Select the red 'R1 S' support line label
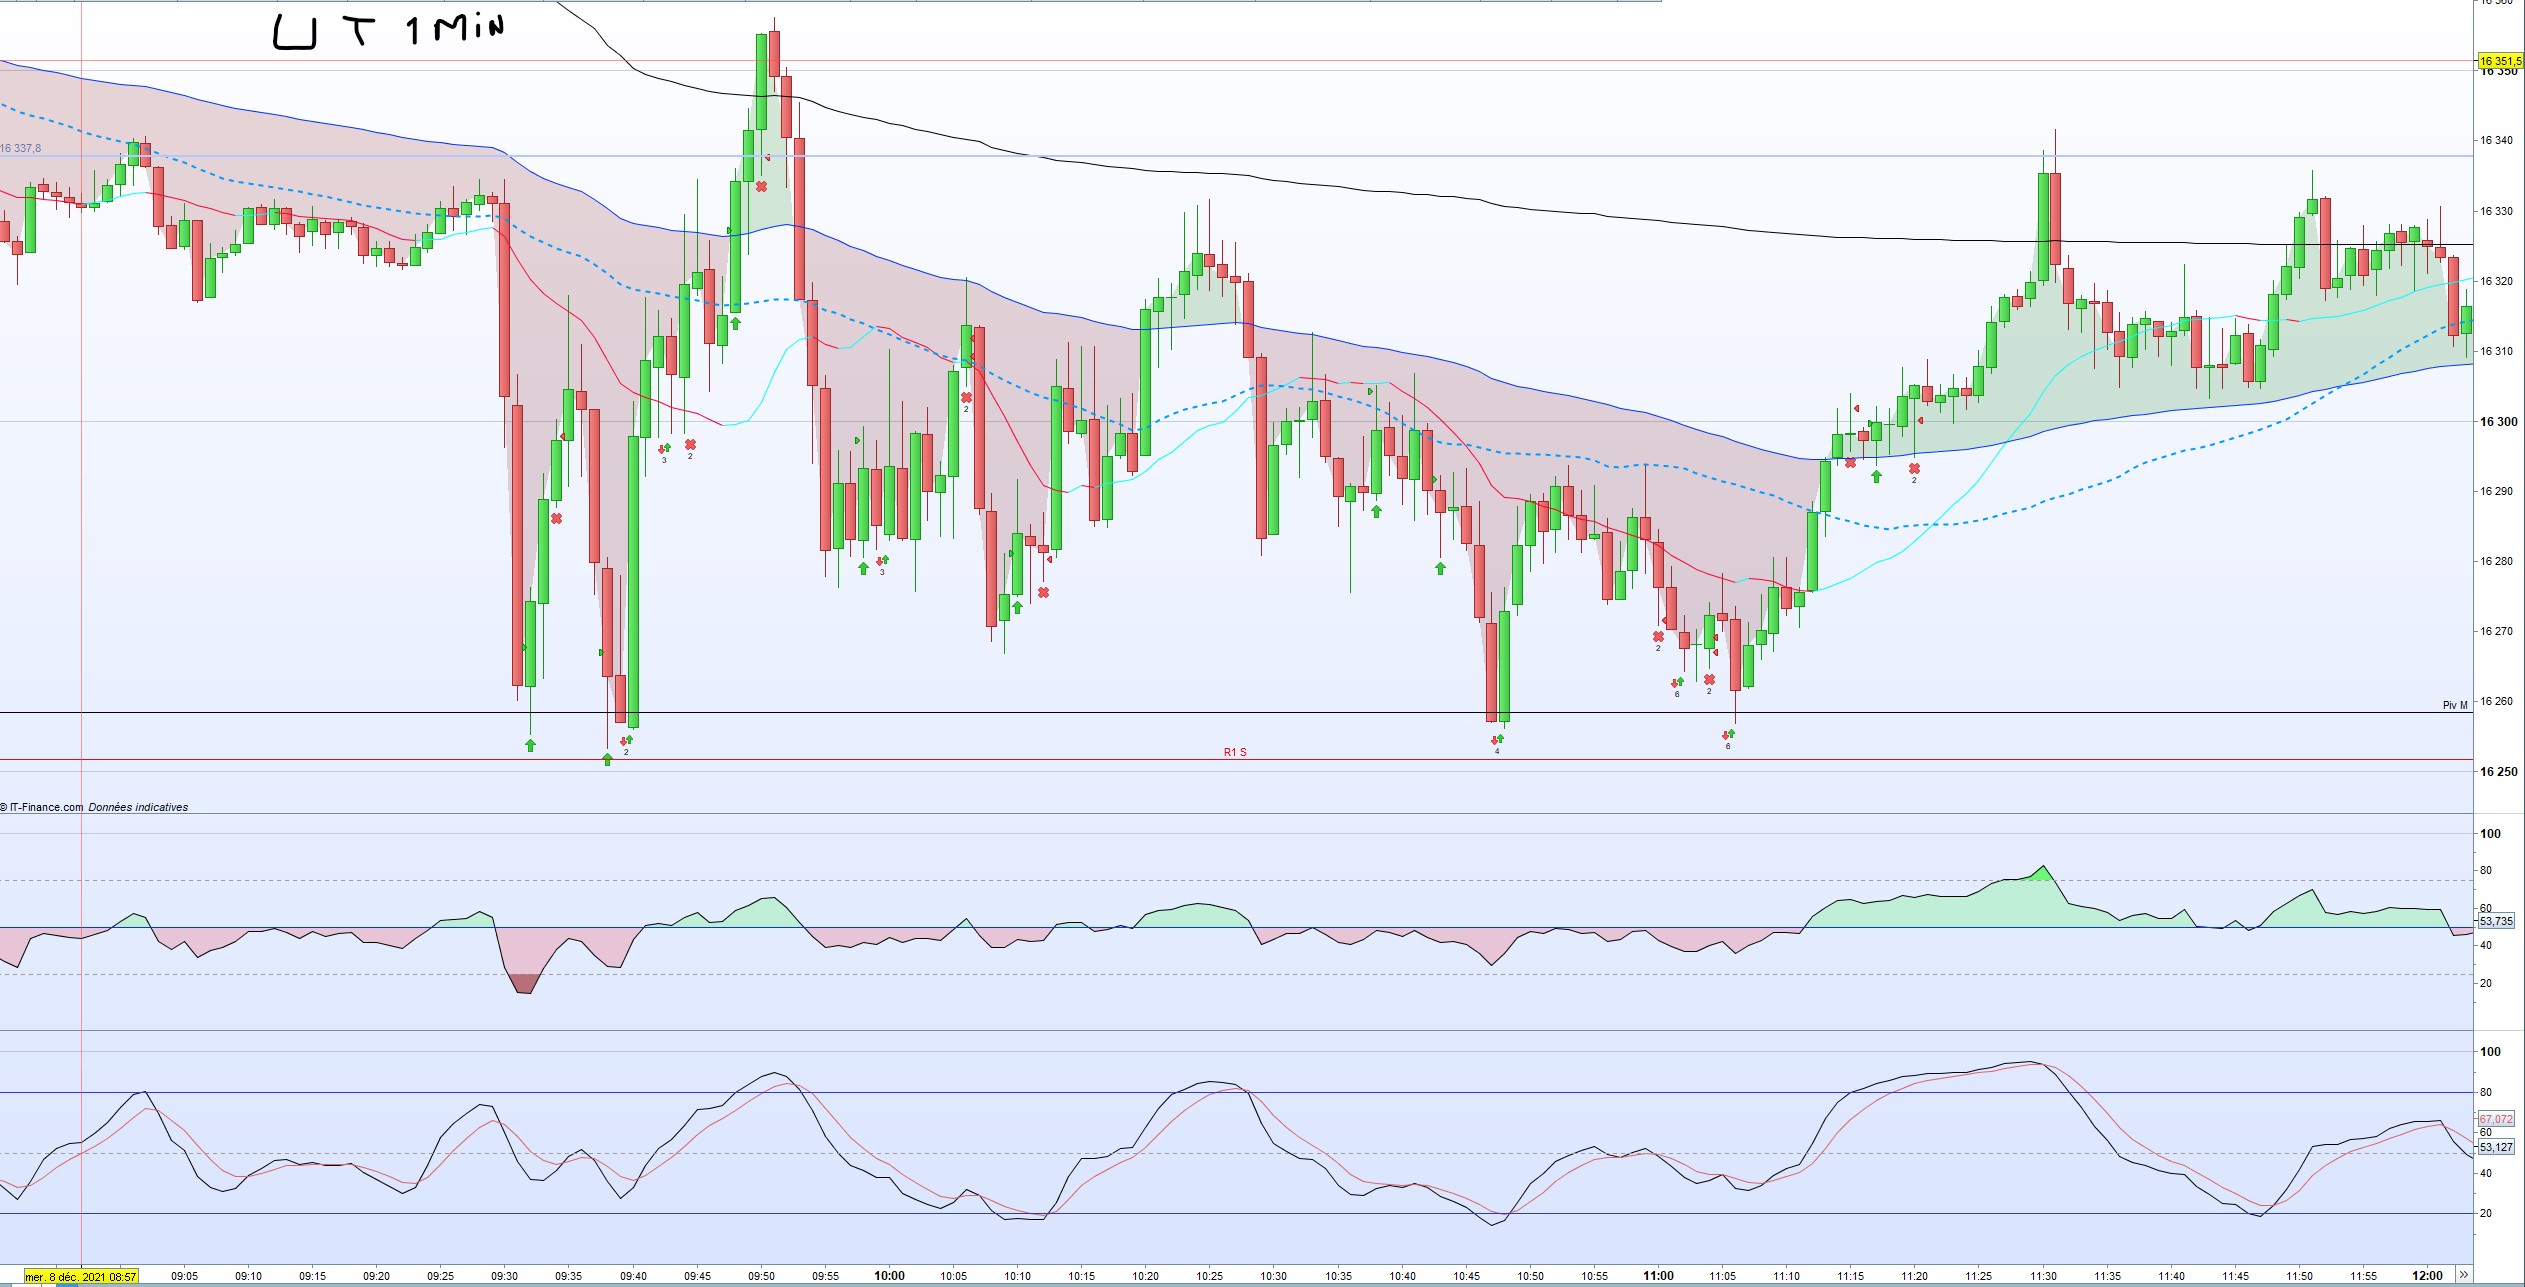The height and width of the screenshot is (1287, 2525). [1235, 752]
